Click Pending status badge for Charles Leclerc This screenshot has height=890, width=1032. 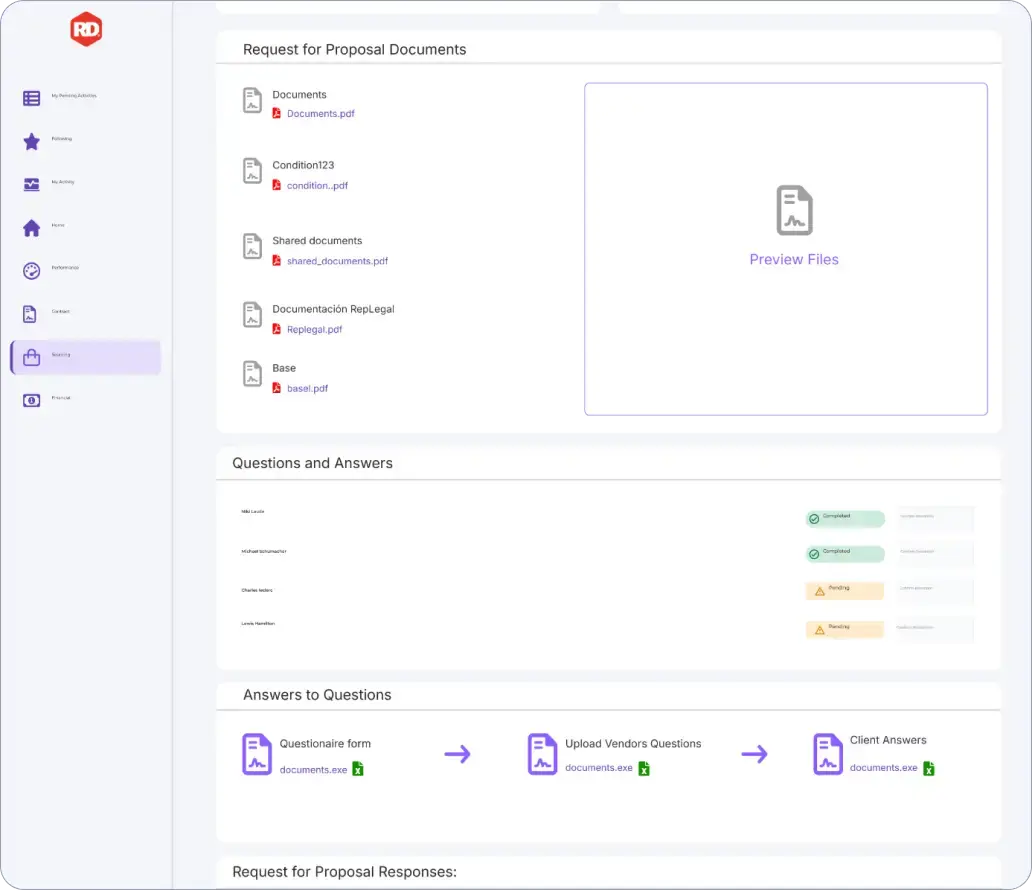point(845,590)
